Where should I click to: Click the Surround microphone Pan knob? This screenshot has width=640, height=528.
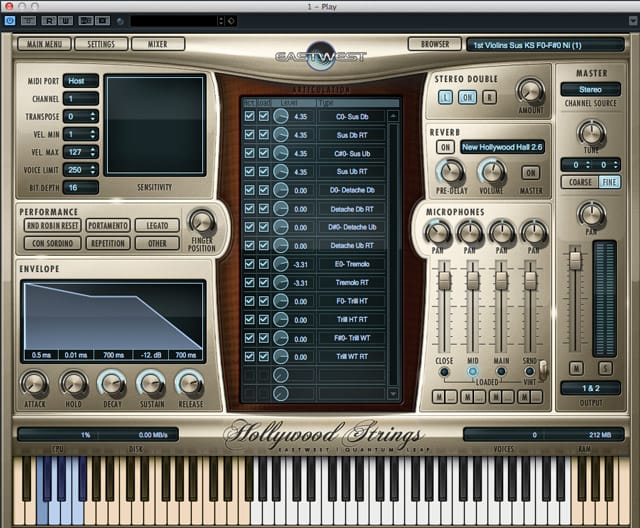[x=534, y=233]
